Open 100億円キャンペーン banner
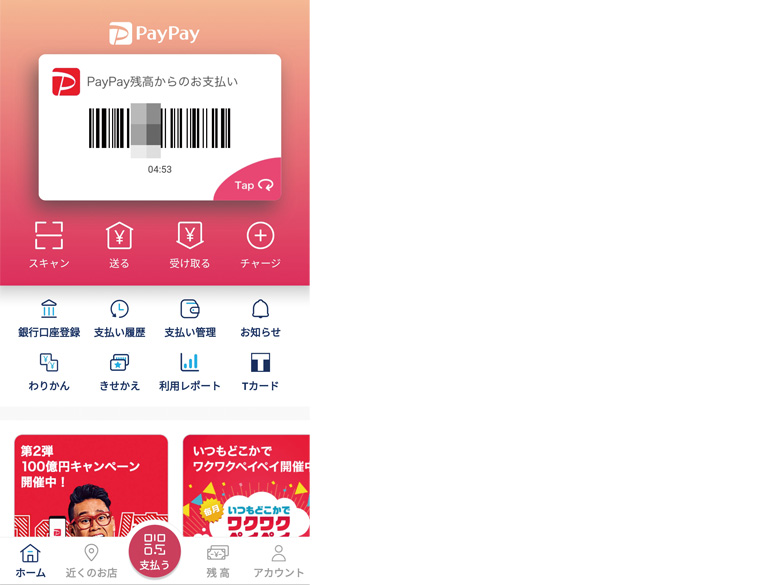Image resolution: width=780 pixels, height=585 pixels. (91, 486)
